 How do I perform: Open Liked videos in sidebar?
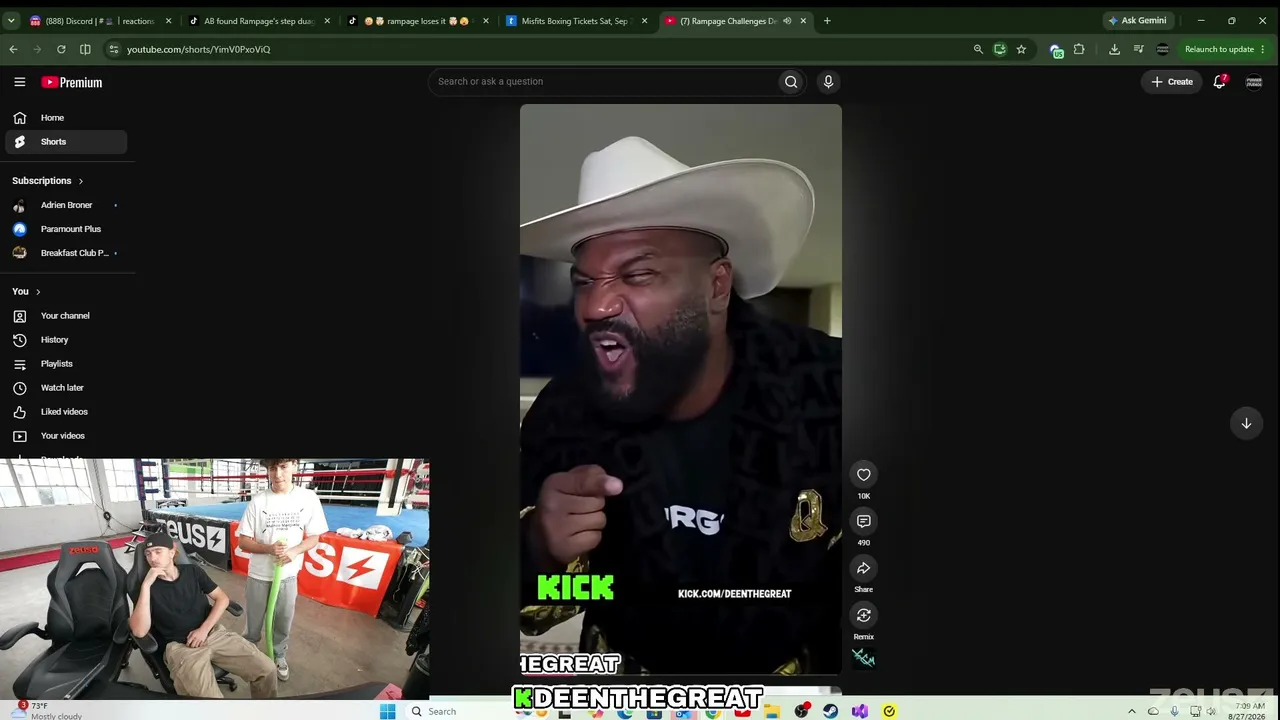[x=66, y=412]
